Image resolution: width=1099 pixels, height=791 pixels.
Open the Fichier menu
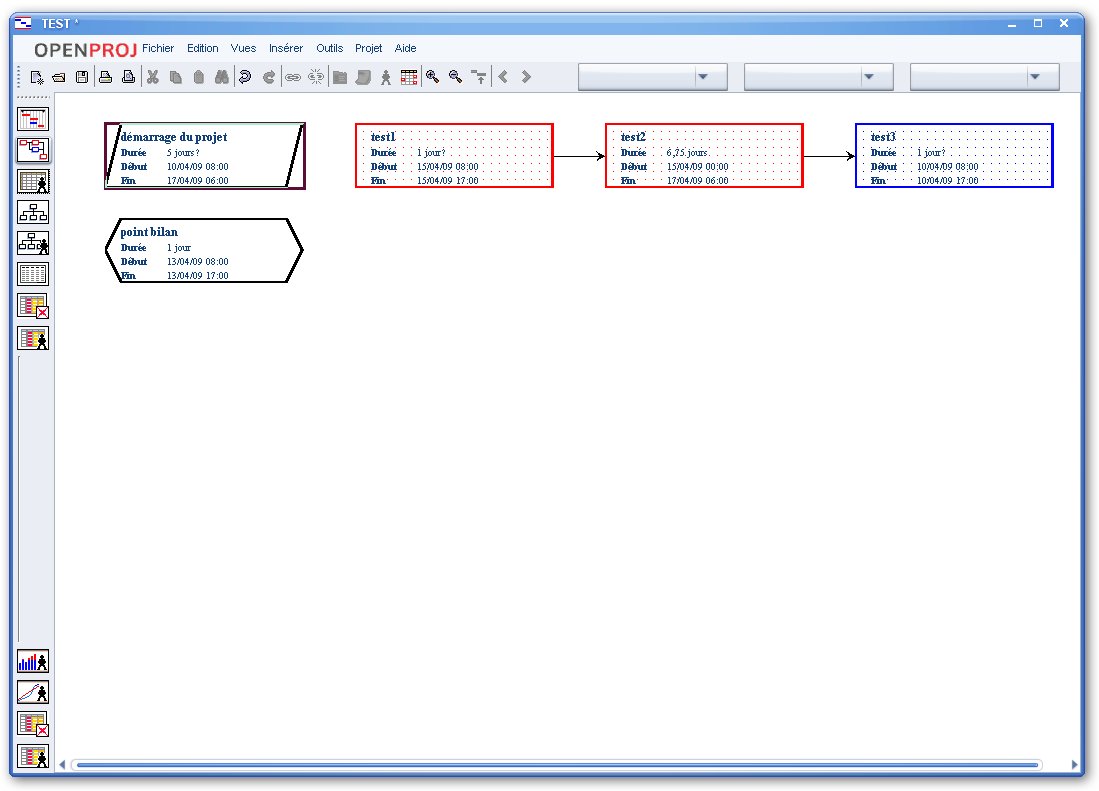tap(158, 48)
